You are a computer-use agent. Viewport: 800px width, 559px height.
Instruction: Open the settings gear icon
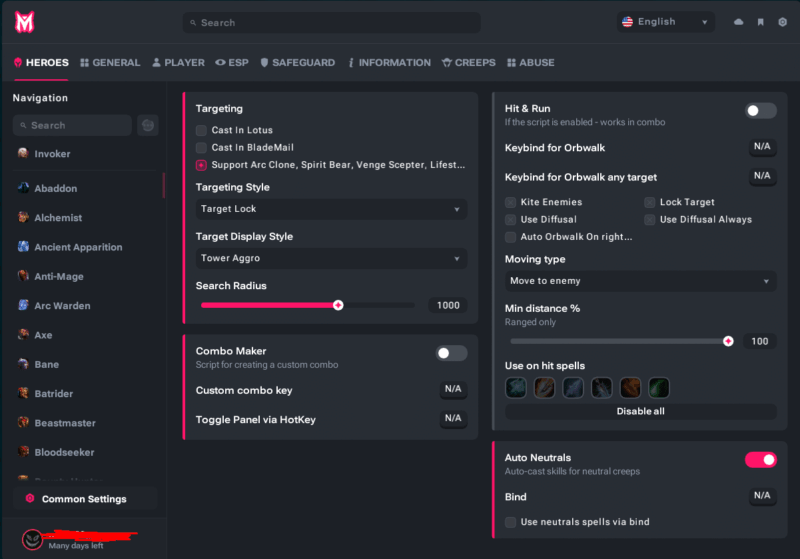tap(782, 22)
